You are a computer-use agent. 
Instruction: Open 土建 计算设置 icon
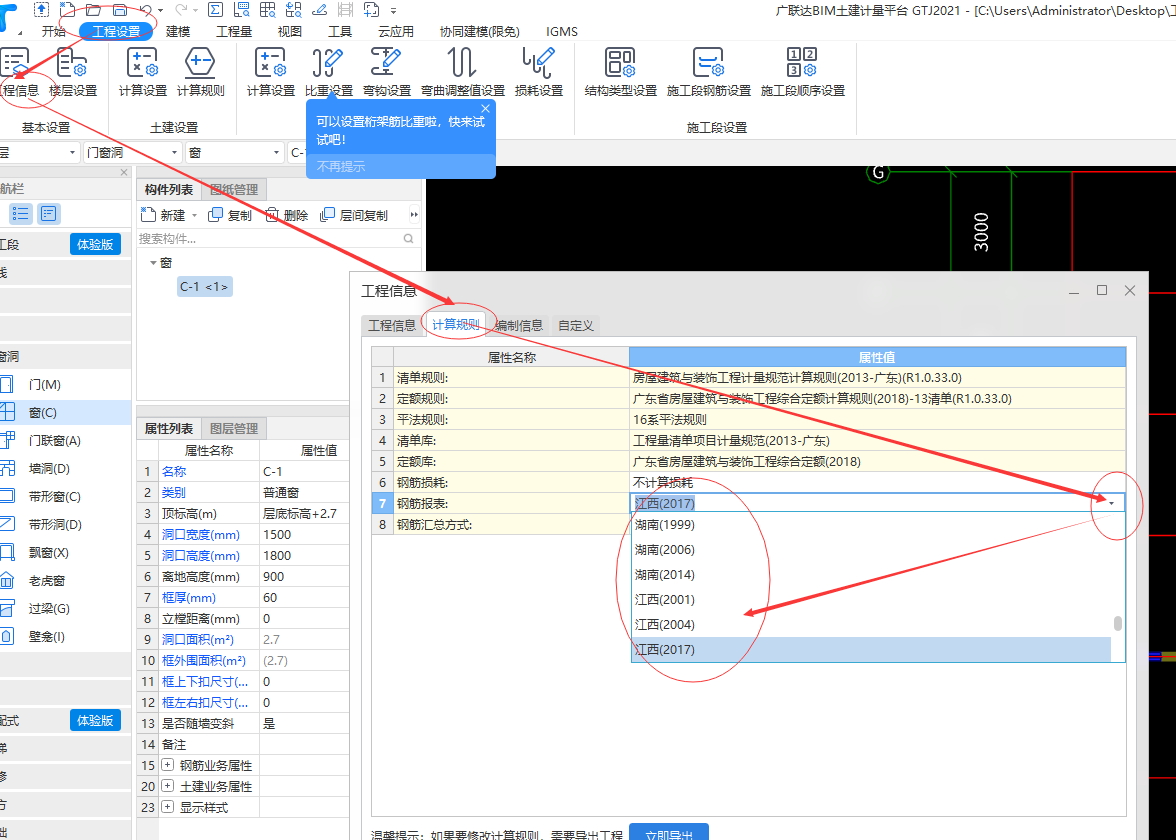[142, 72]
